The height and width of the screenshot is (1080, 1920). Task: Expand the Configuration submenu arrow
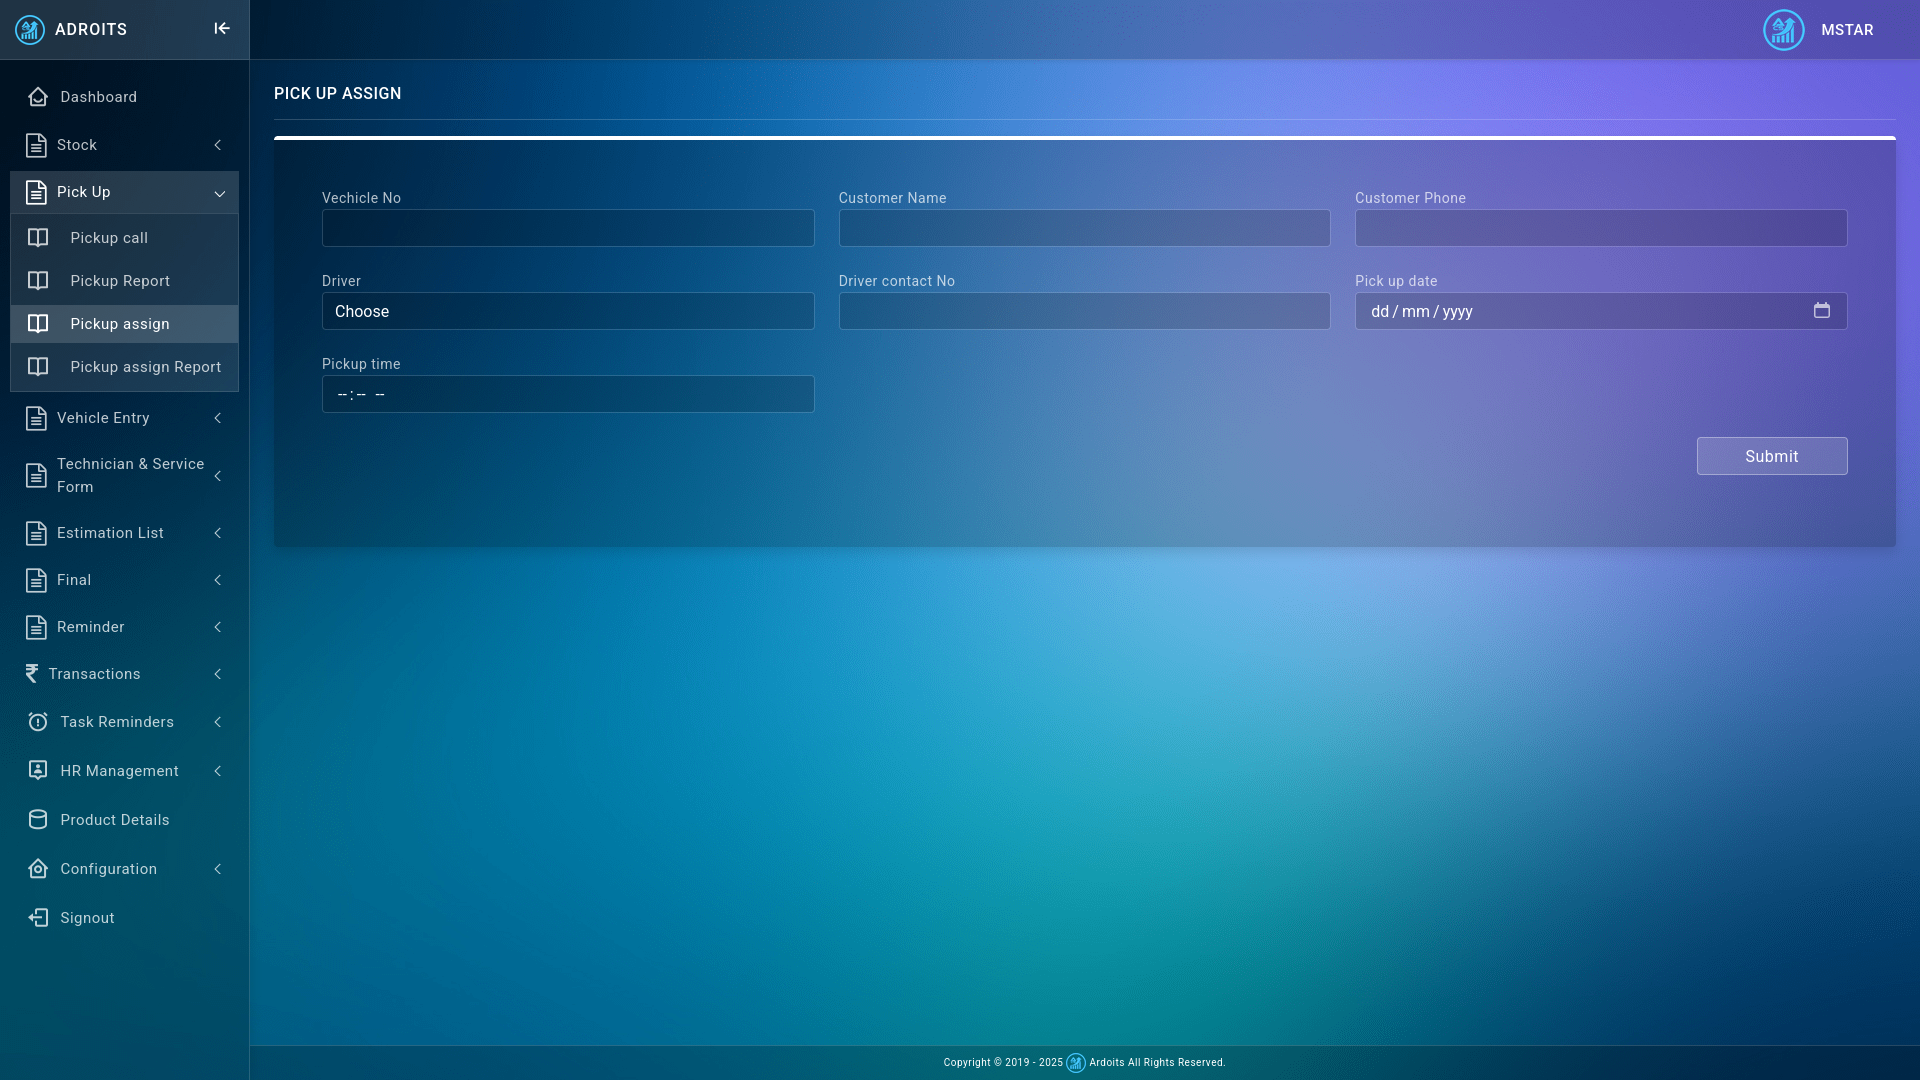pos(217,869)
